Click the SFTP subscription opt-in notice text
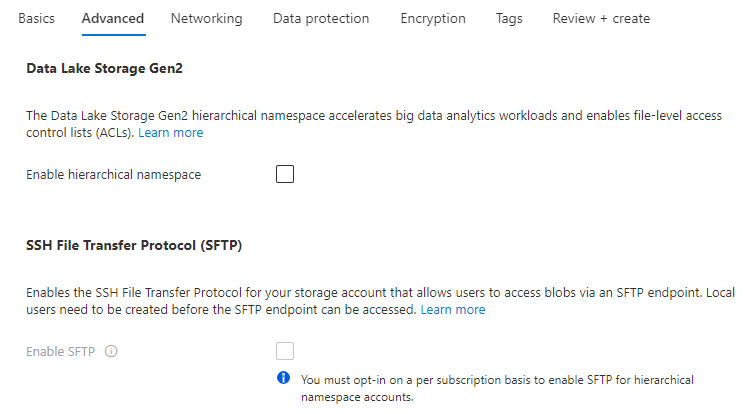752x414 pixels. (497, 388)
